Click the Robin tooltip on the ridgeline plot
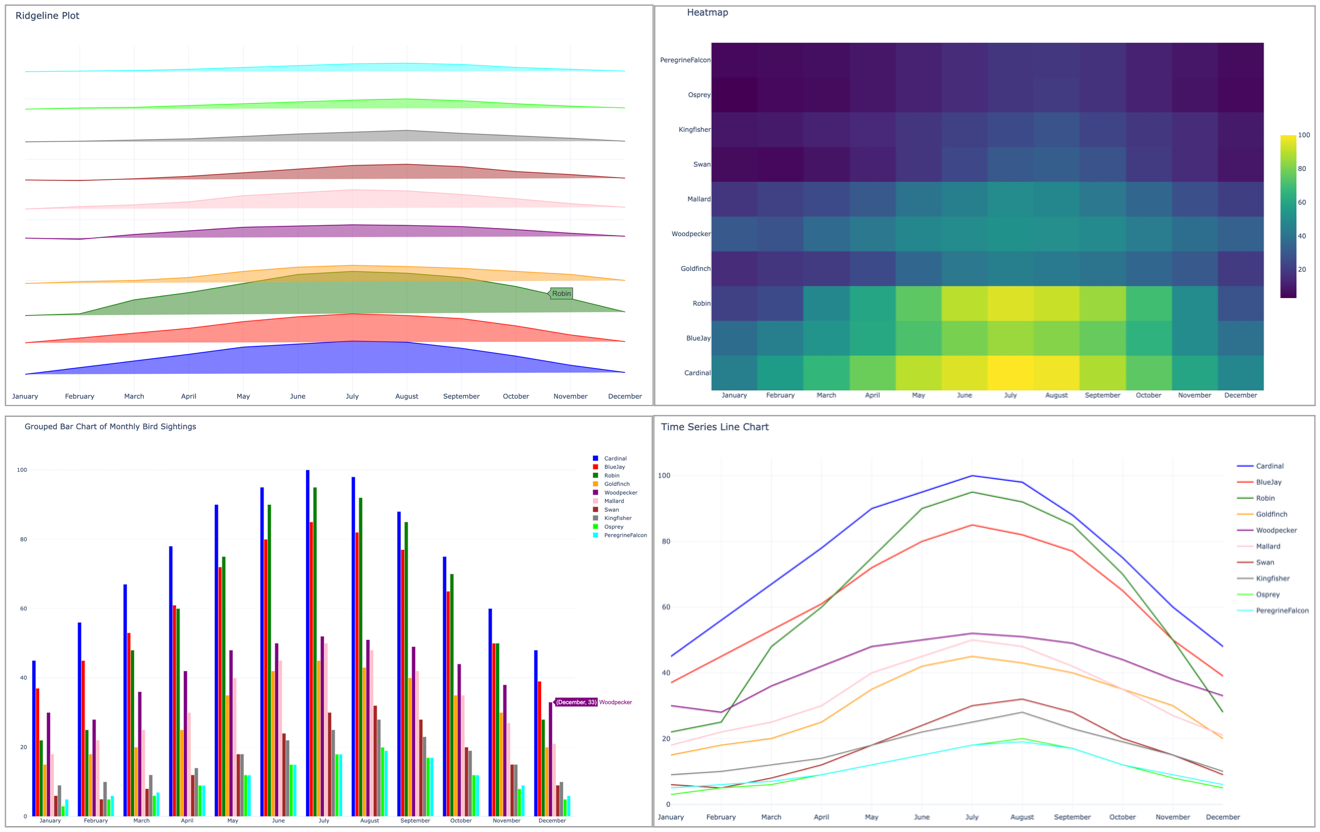1320x832 pixels. 561,294
